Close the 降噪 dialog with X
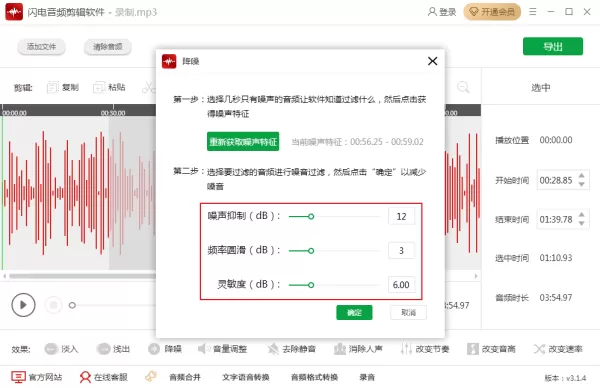Screen dimensions: 600x388 (432, 61)
